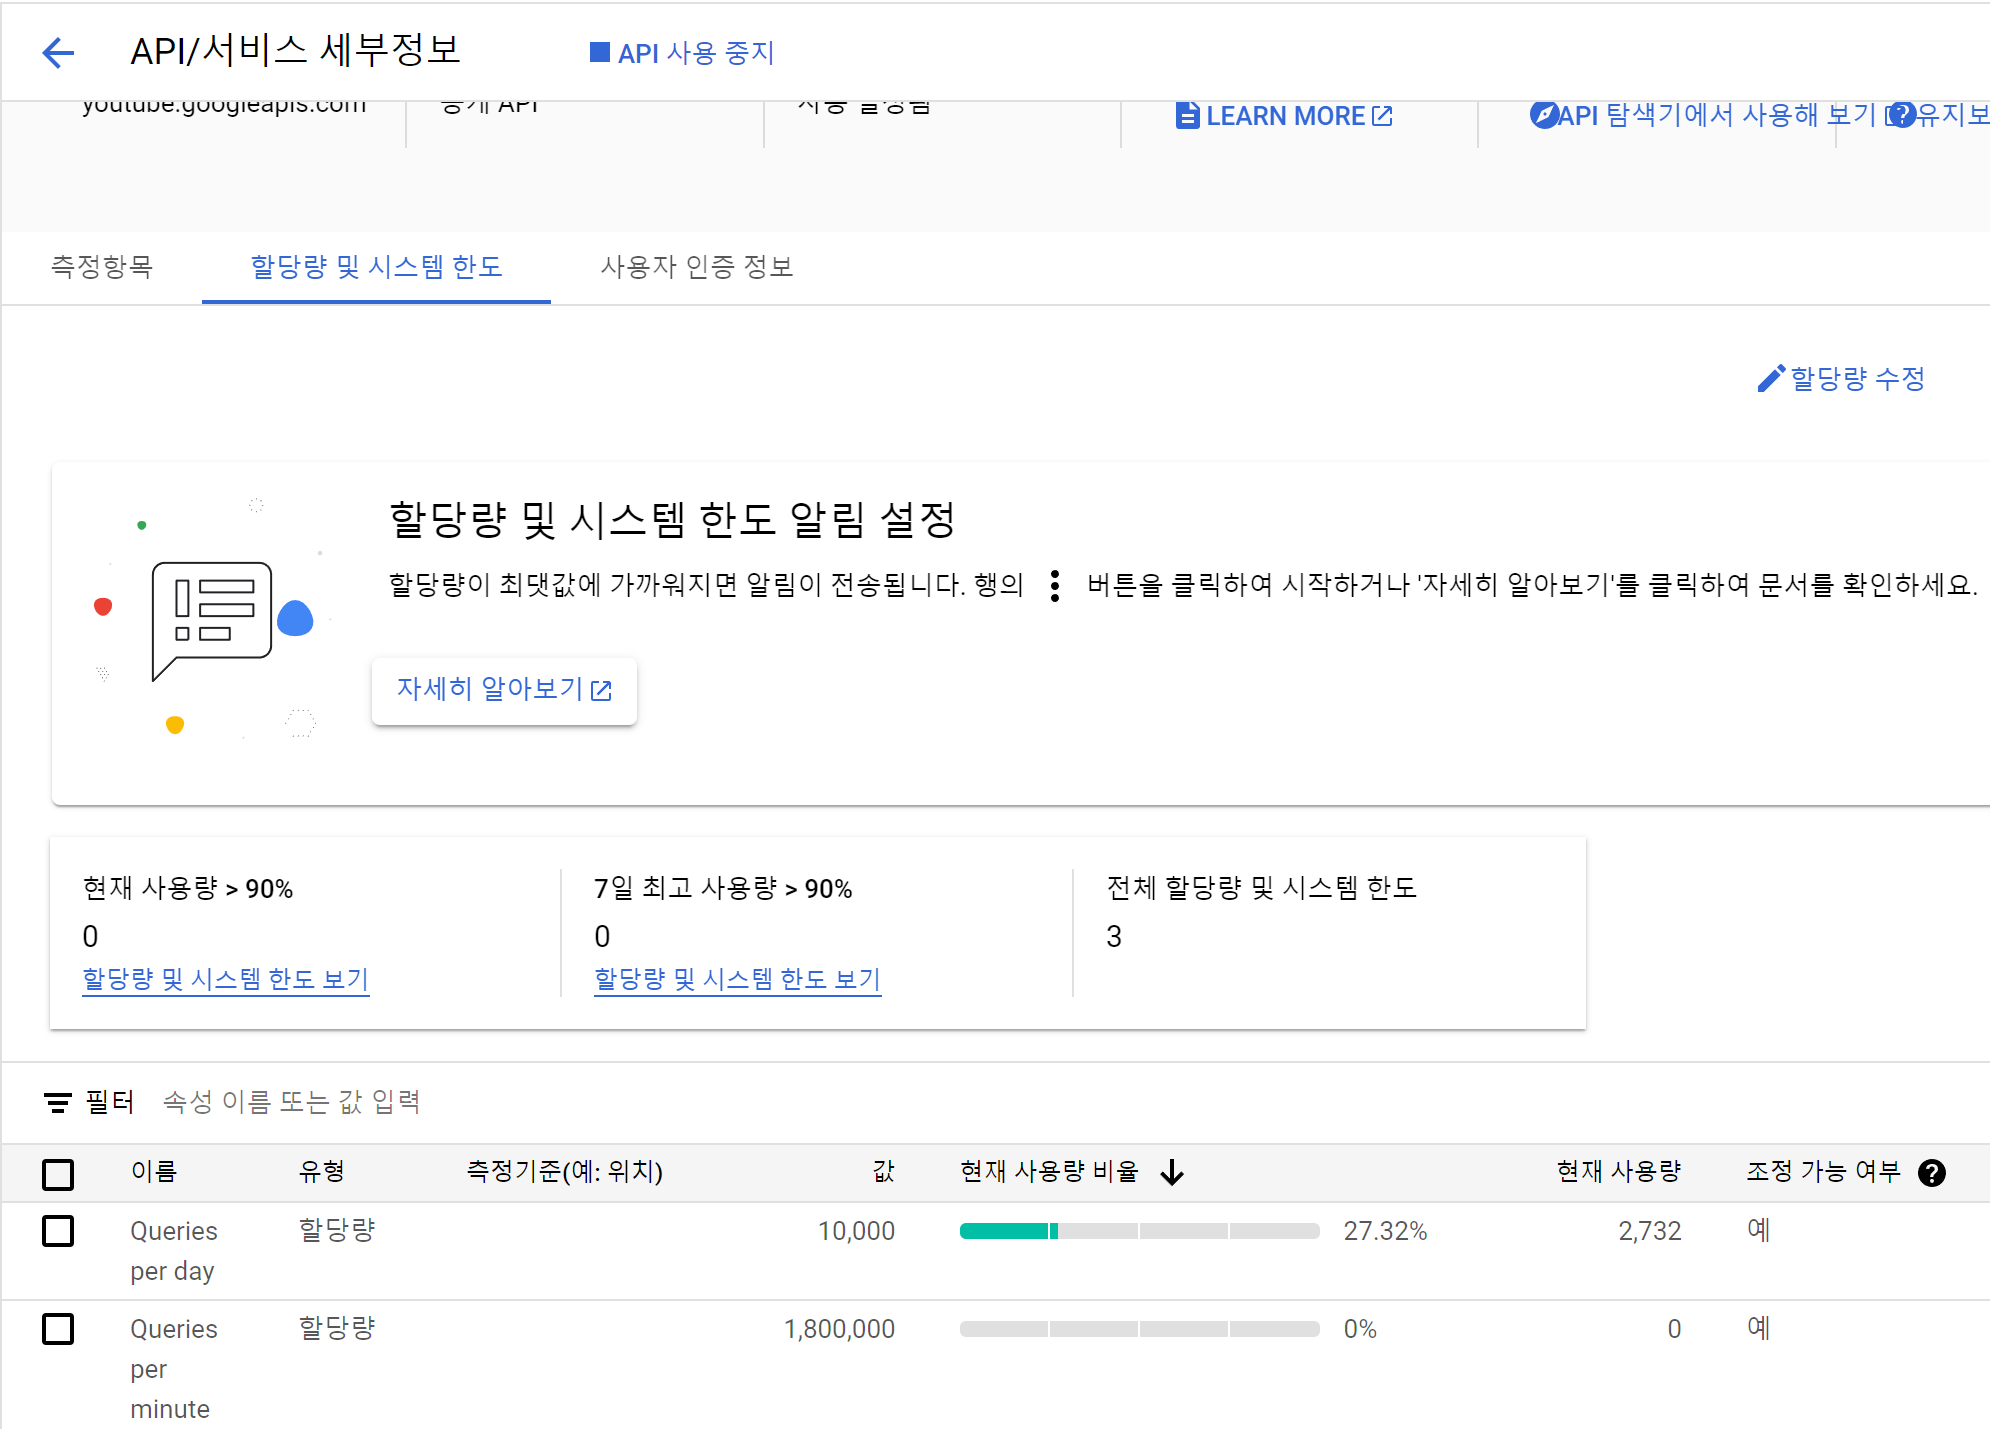This screenshot has height=1429, width=1990.
Task: Switch to the 측정항목 tab
Action: tap(102, 267)
